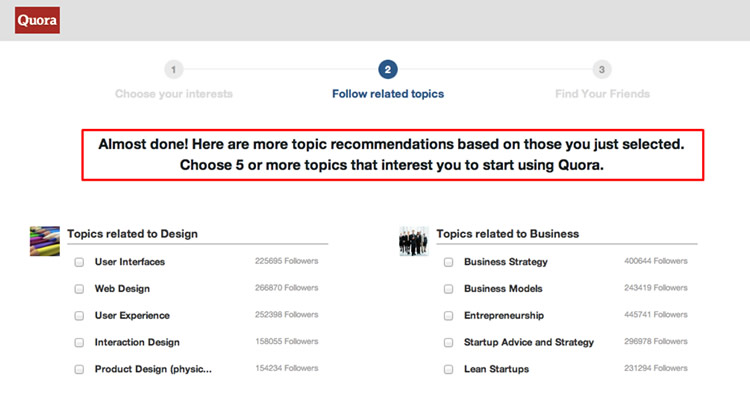The image size is (750, 406).
Task: Check the Web Design topic checkbox
Action: 79,289
